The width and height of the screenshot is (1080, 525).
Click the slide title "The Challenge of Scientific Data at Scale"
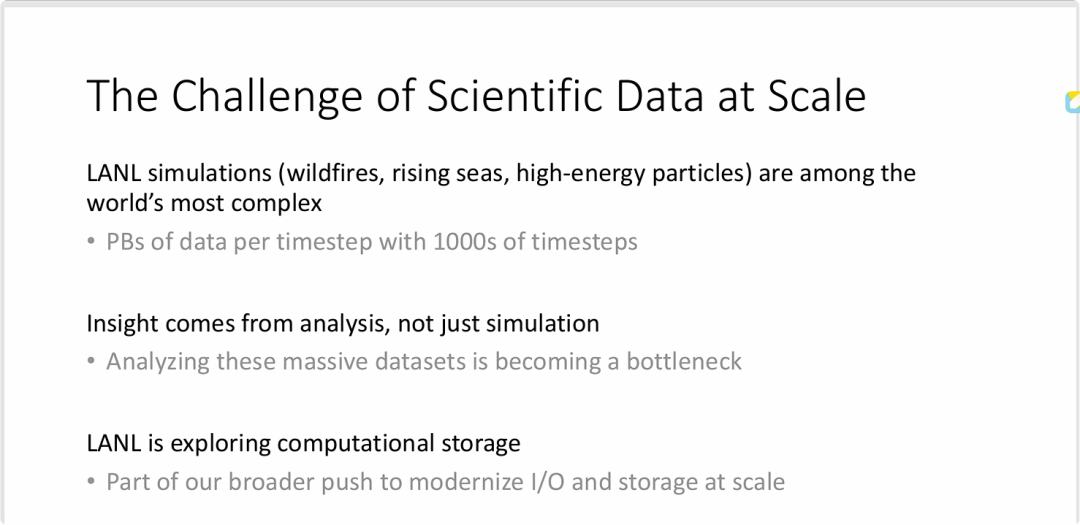tap(476, 96)
